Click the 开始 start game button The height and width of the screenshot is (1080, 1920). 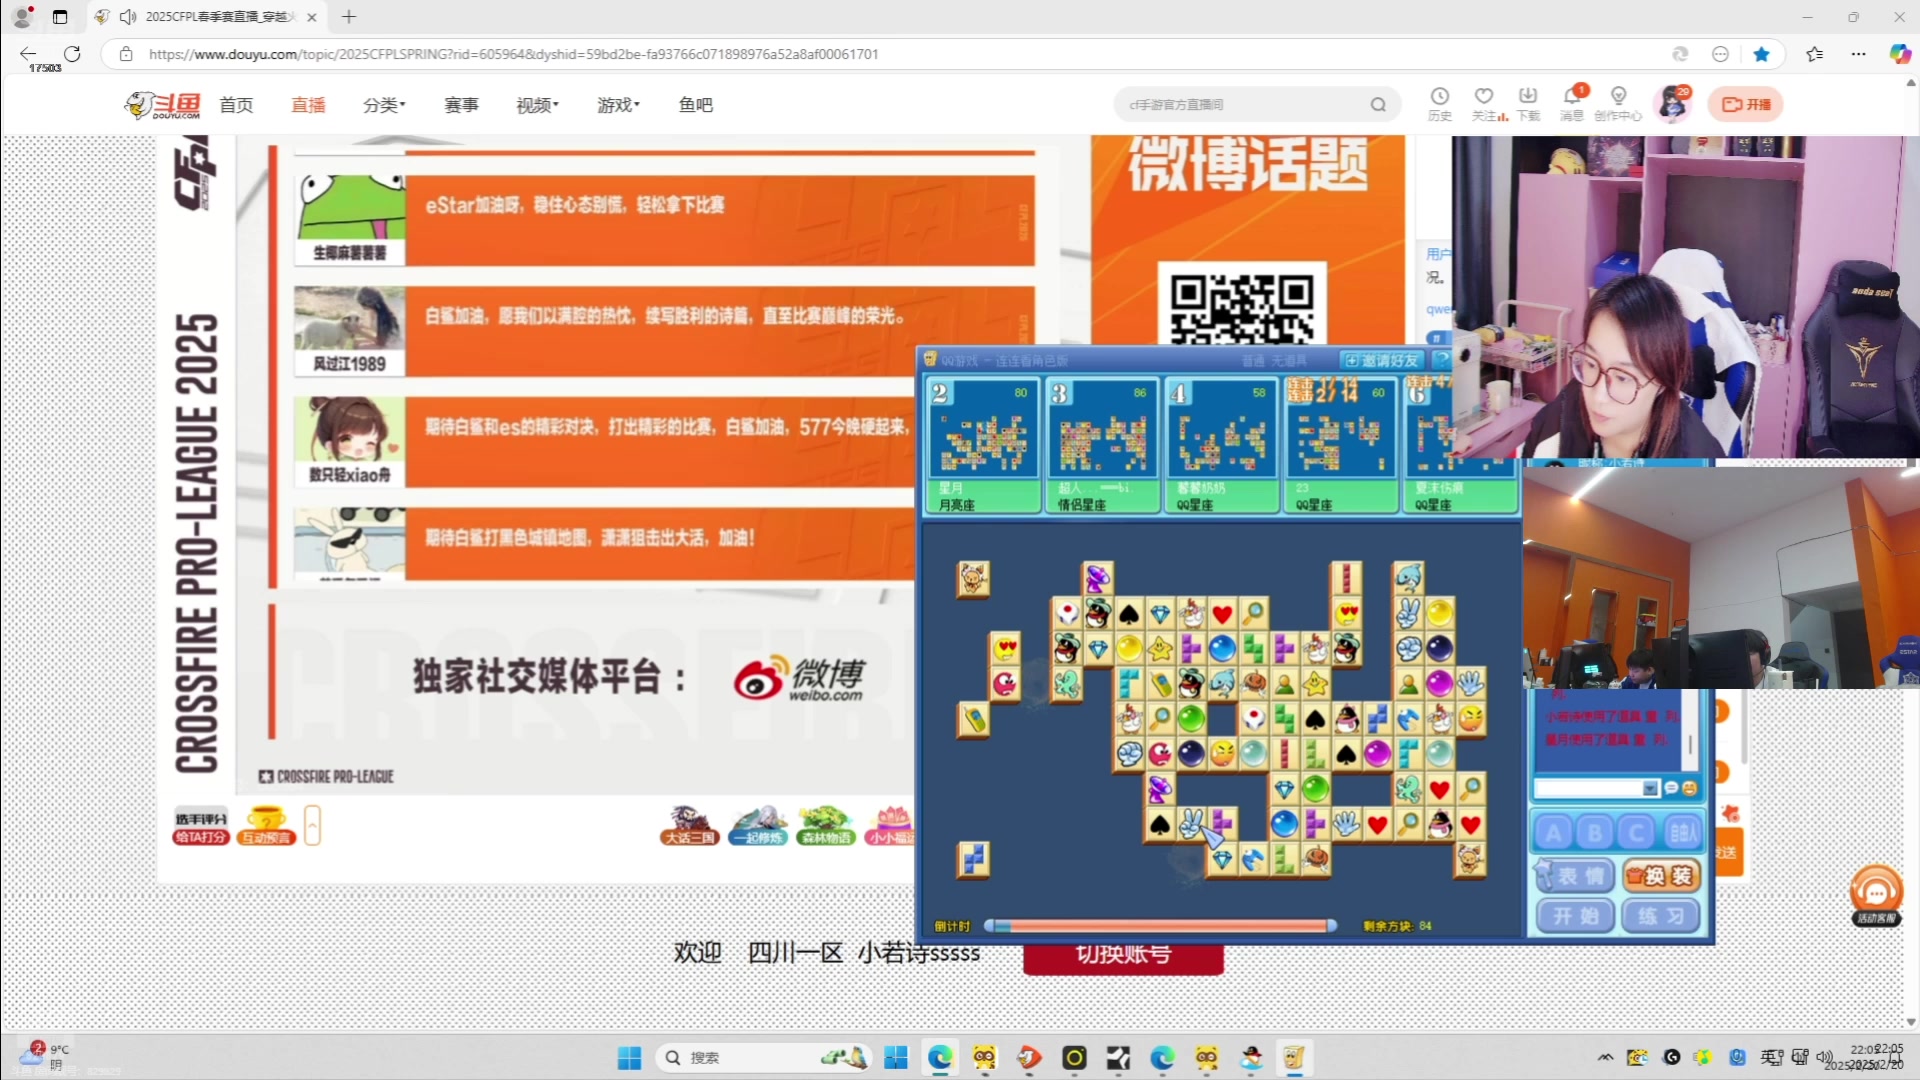point(1575,916)
